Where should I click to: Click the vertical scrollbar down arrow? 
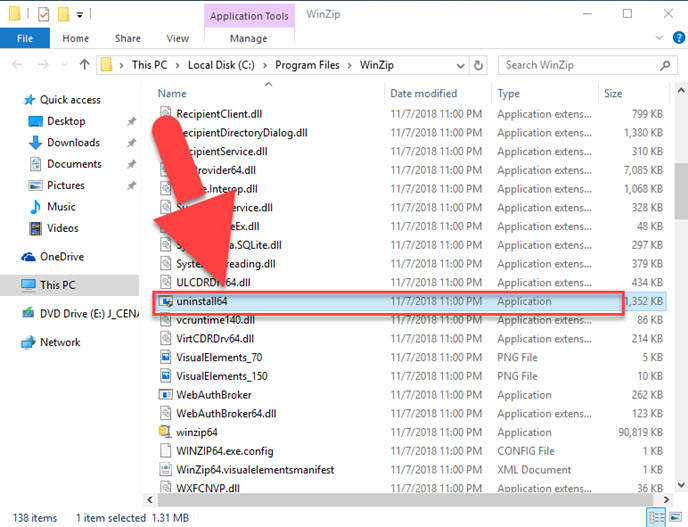(681, 485)
